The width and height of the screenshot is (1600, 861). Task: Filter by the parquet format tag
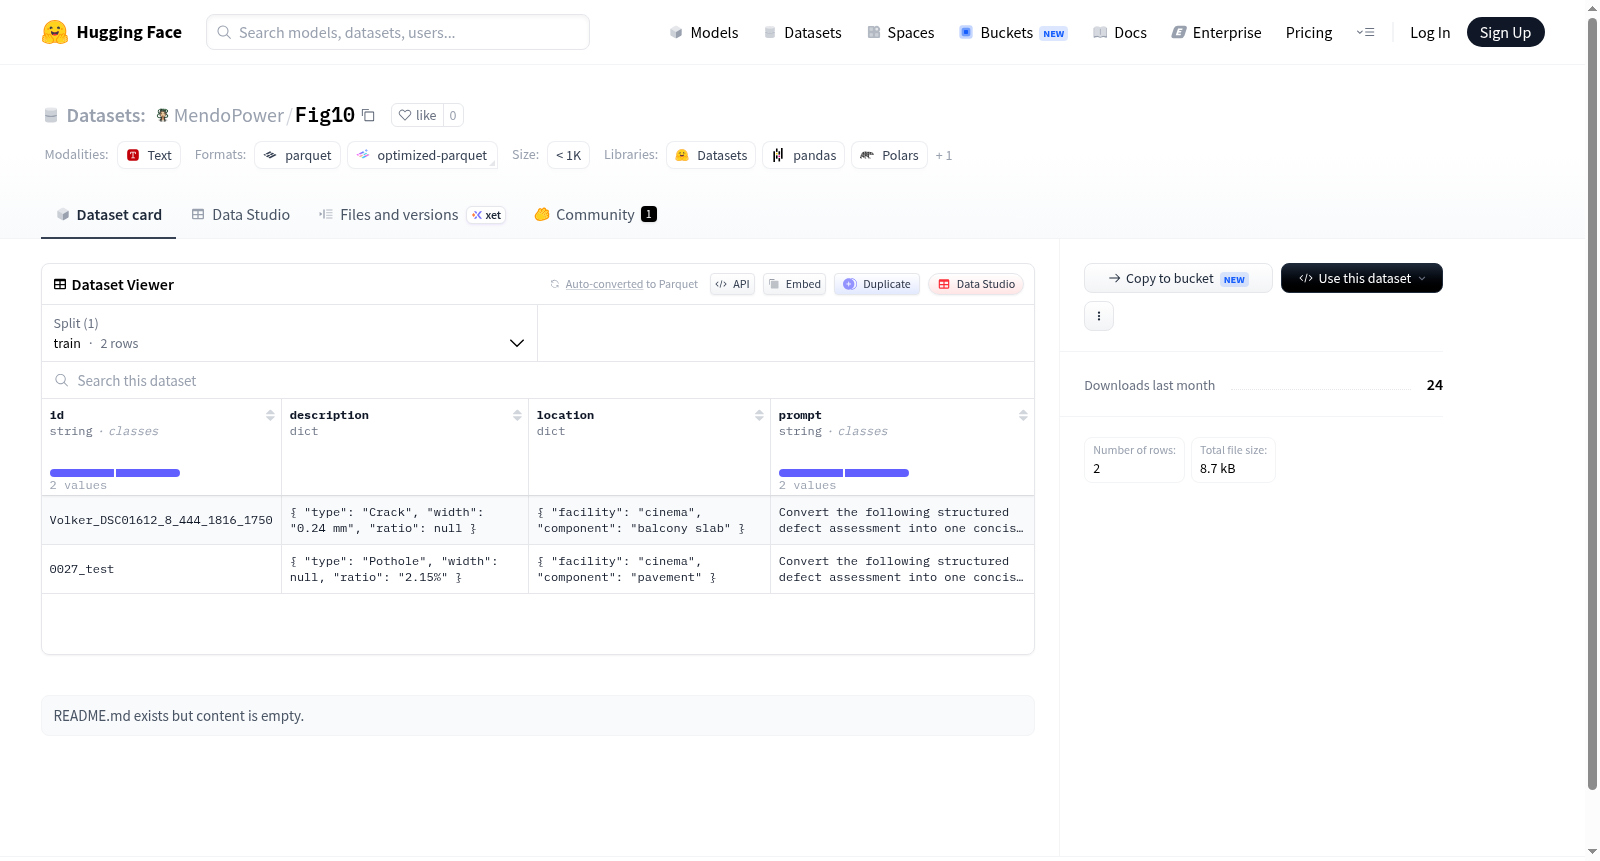point(298,155)
